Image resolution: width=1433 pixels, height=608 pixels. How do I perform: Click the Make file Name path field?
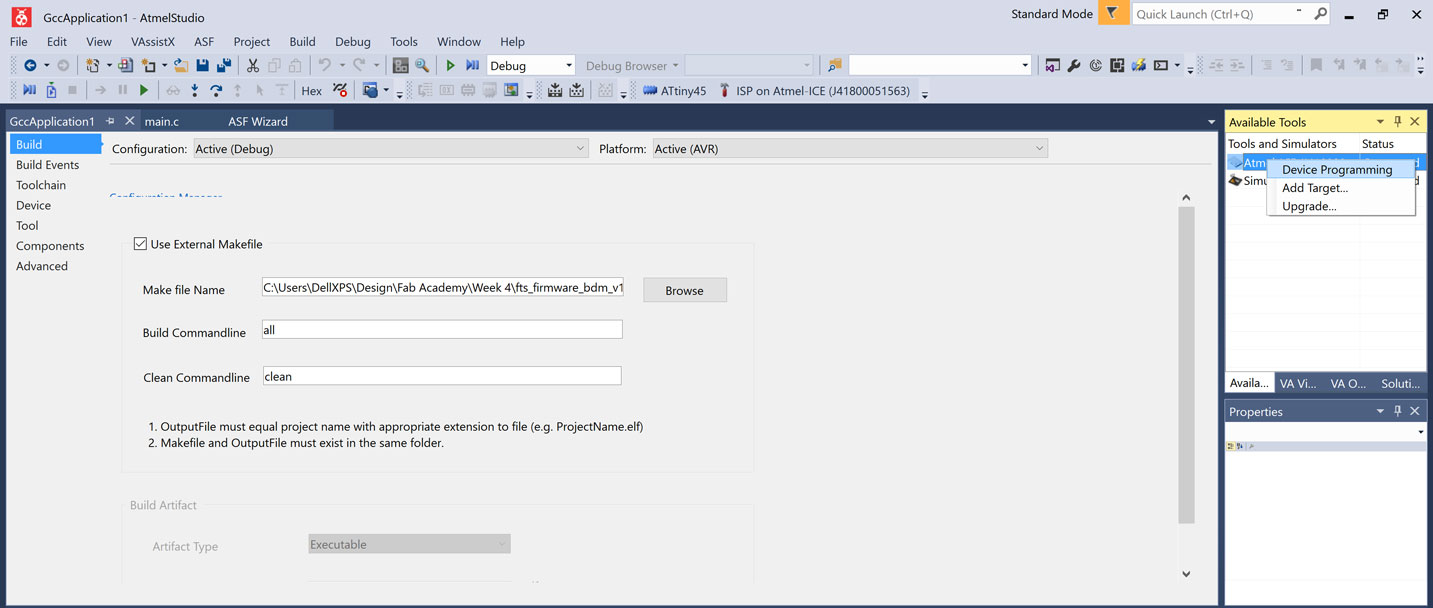pyautogui.click(x=442, y=288)
